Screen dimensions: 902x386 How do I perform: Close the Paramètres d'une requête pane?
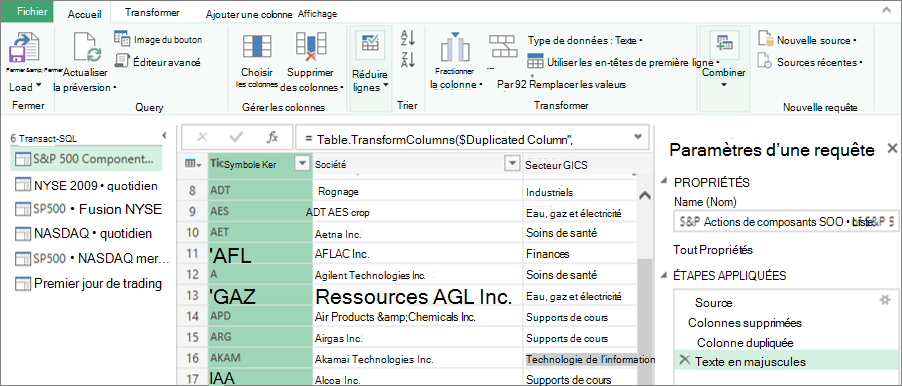(892, 148)
